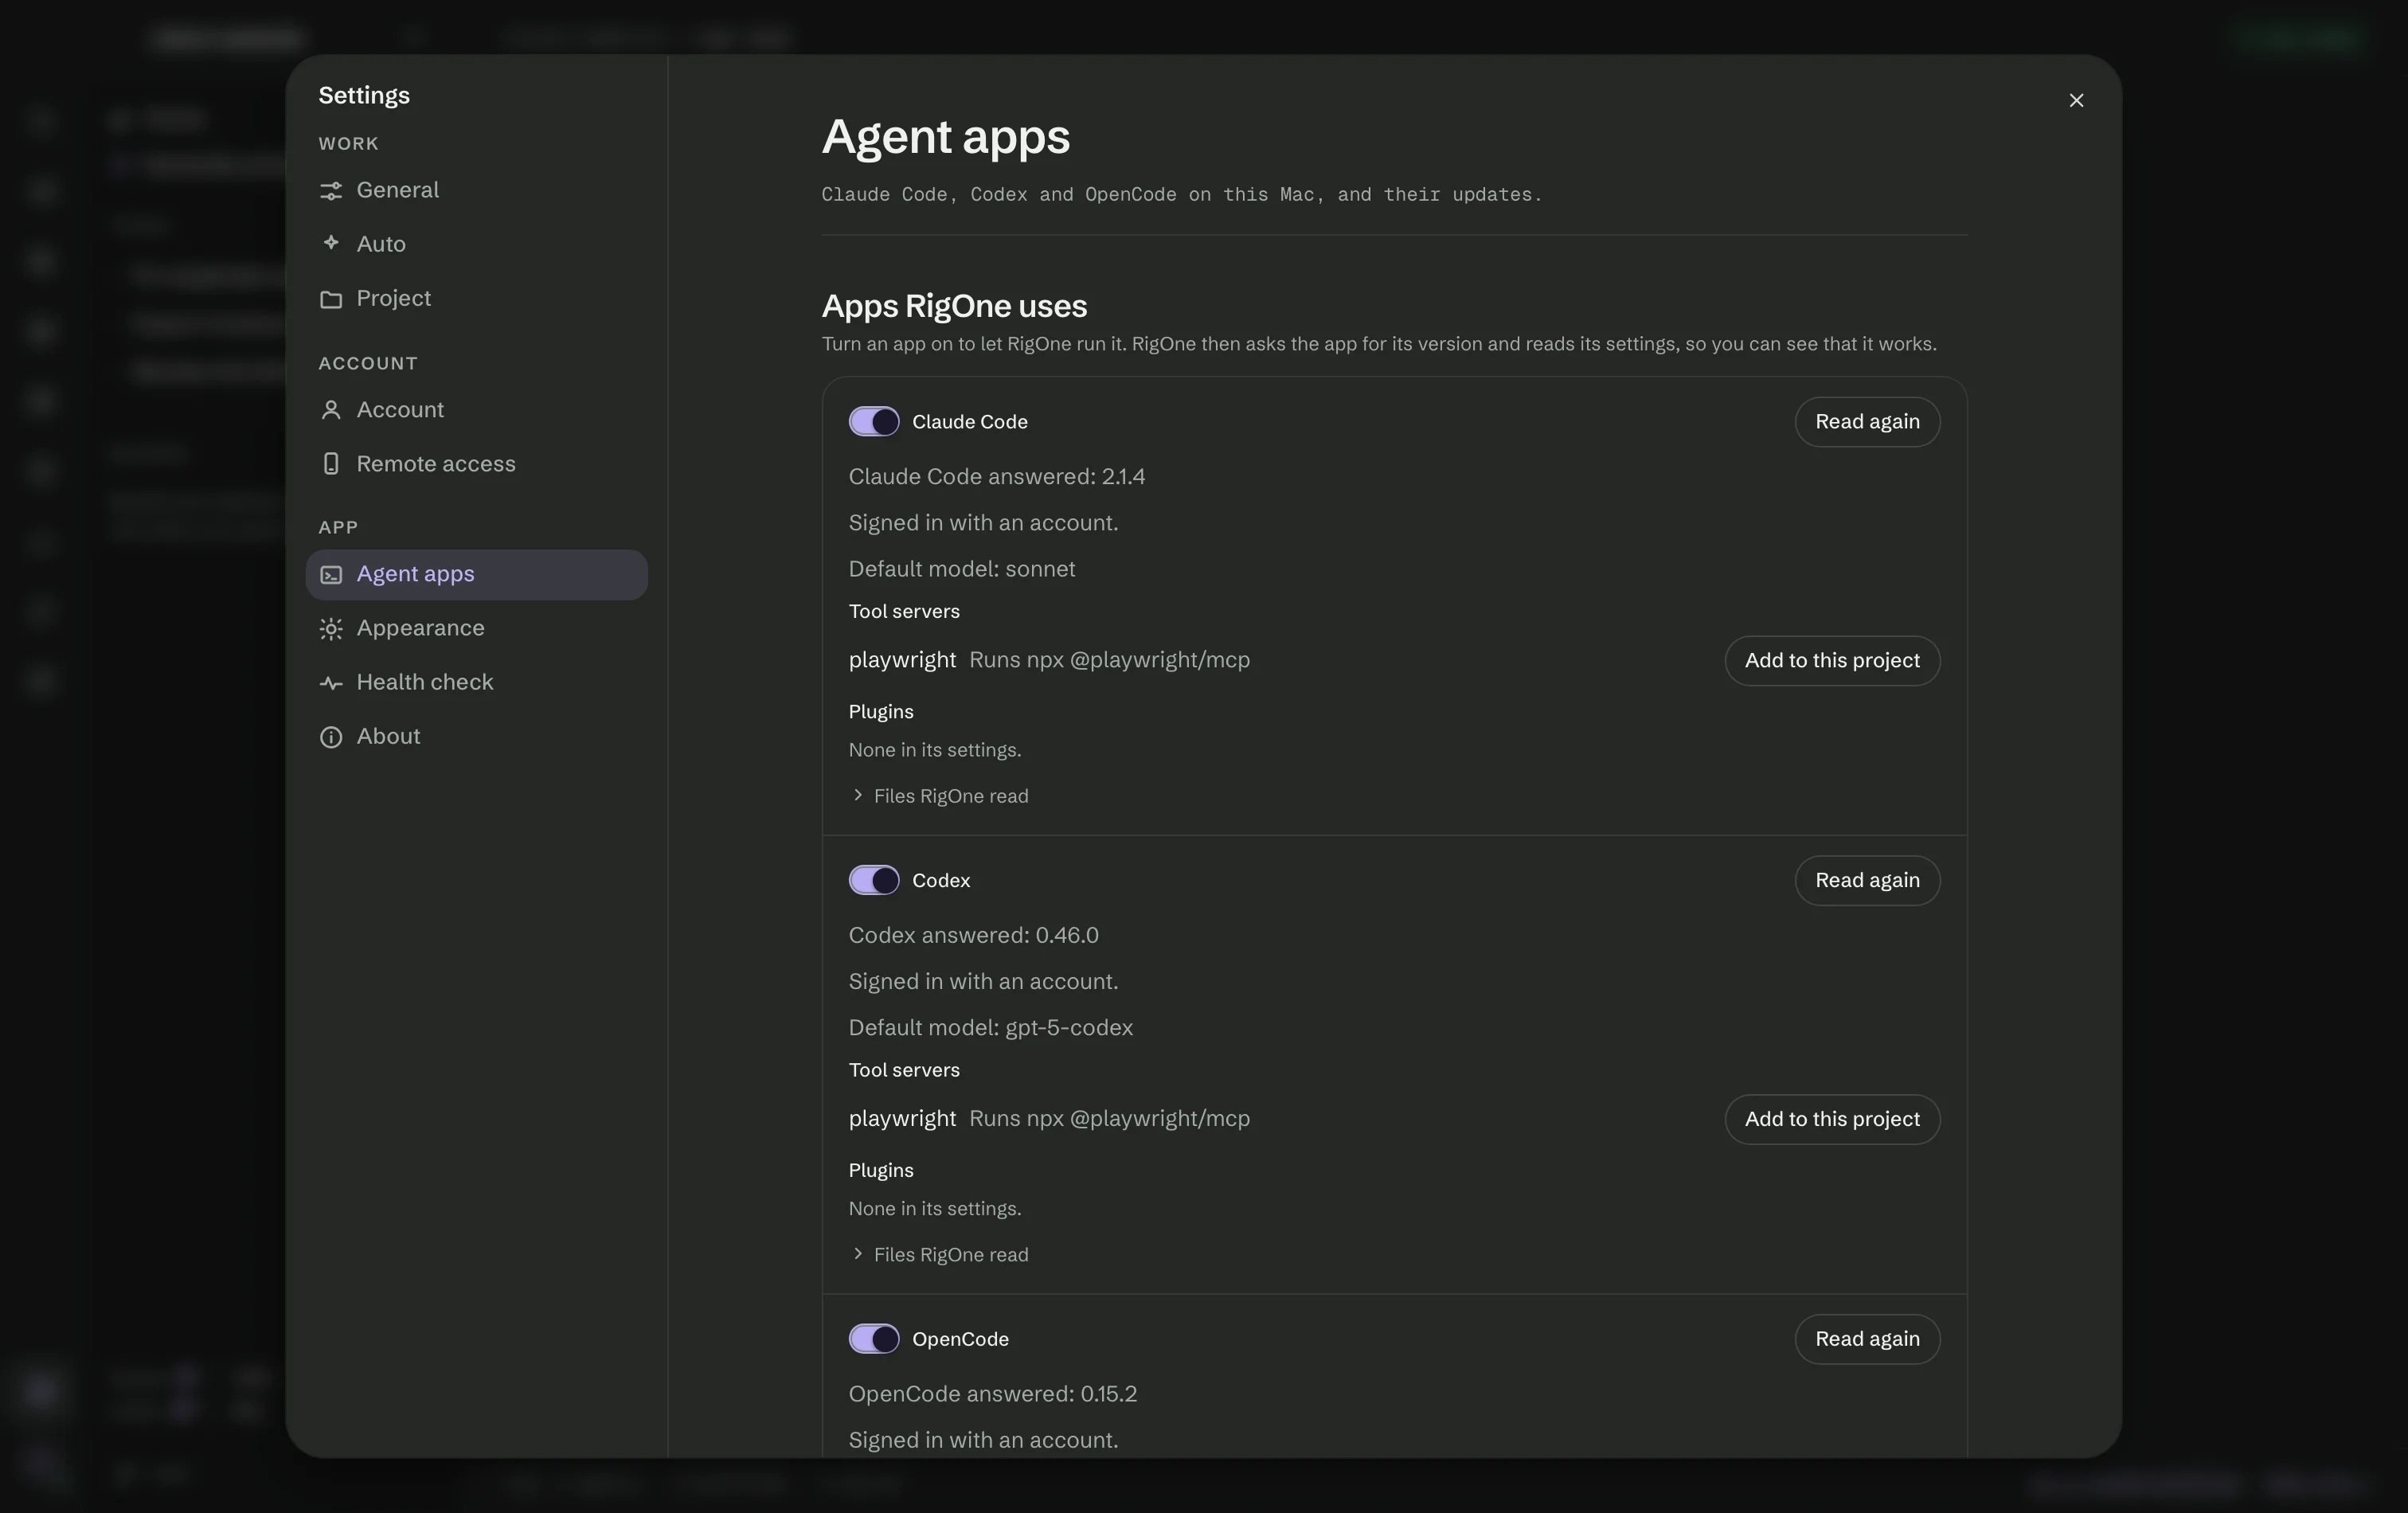Add Codex's playwright server to this project
Screen dimensions: 2408x1513
[x=1832, y=1119]
